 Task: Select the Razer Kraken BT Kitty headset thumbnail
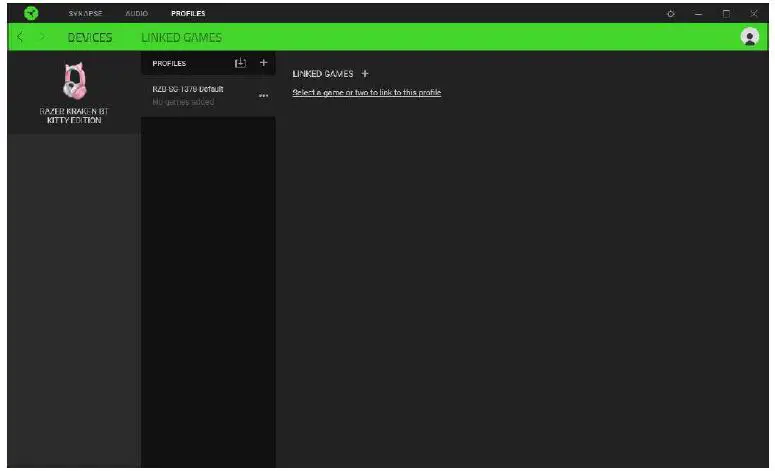coord(75,81)
